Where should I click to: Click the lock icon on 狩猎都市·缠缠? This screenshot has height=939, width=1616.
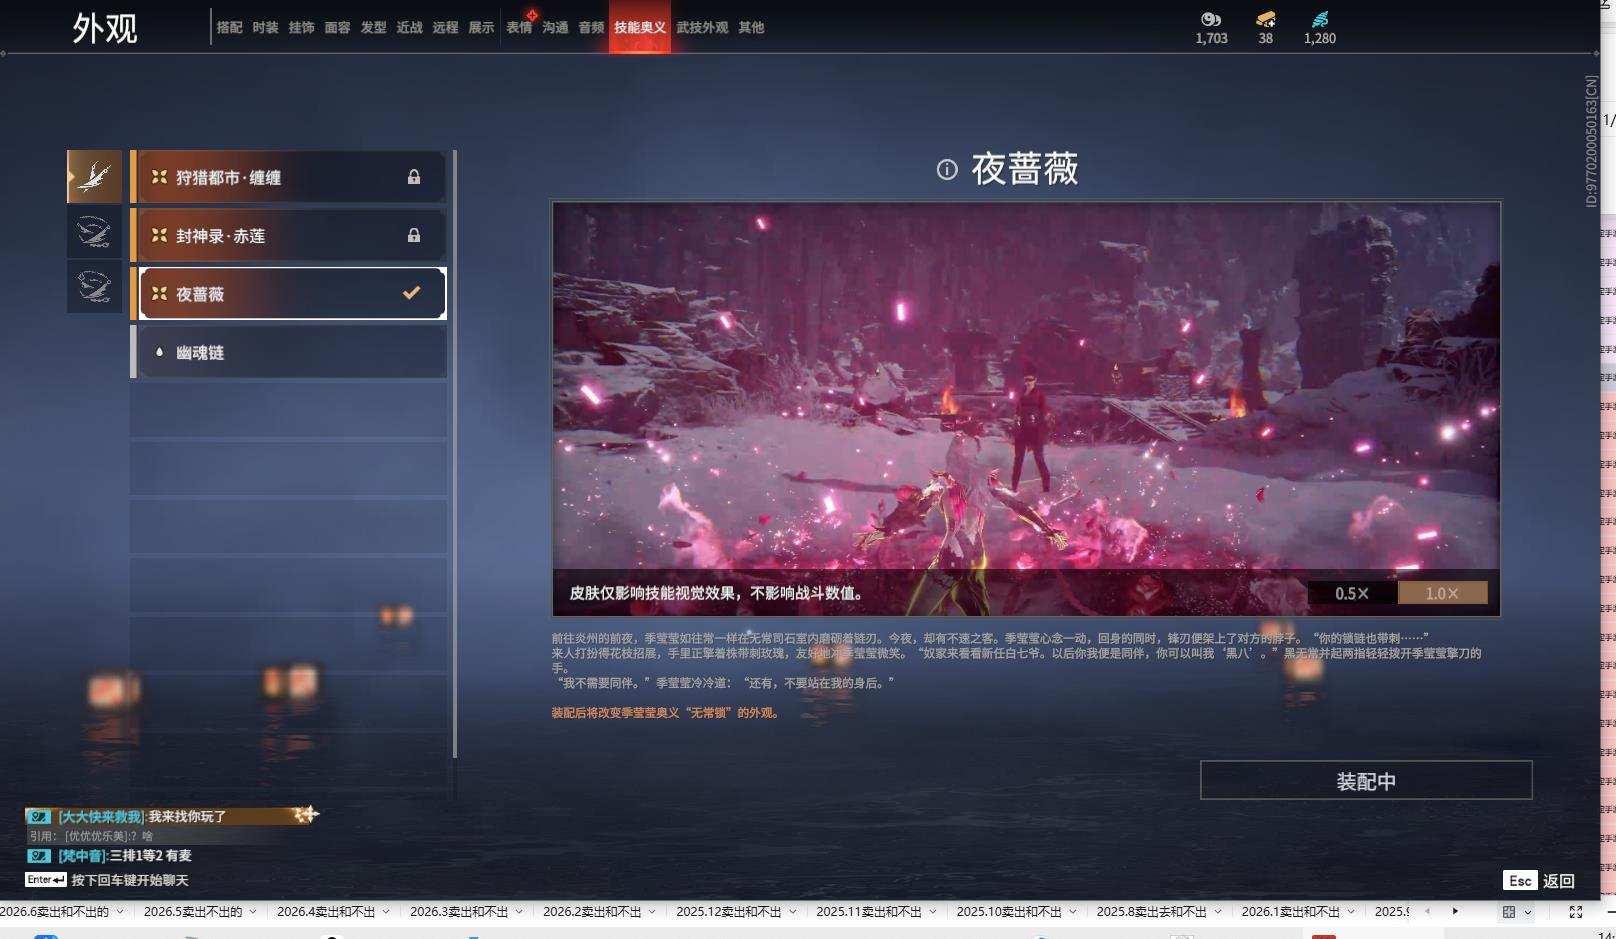click(x=414, y=177)
